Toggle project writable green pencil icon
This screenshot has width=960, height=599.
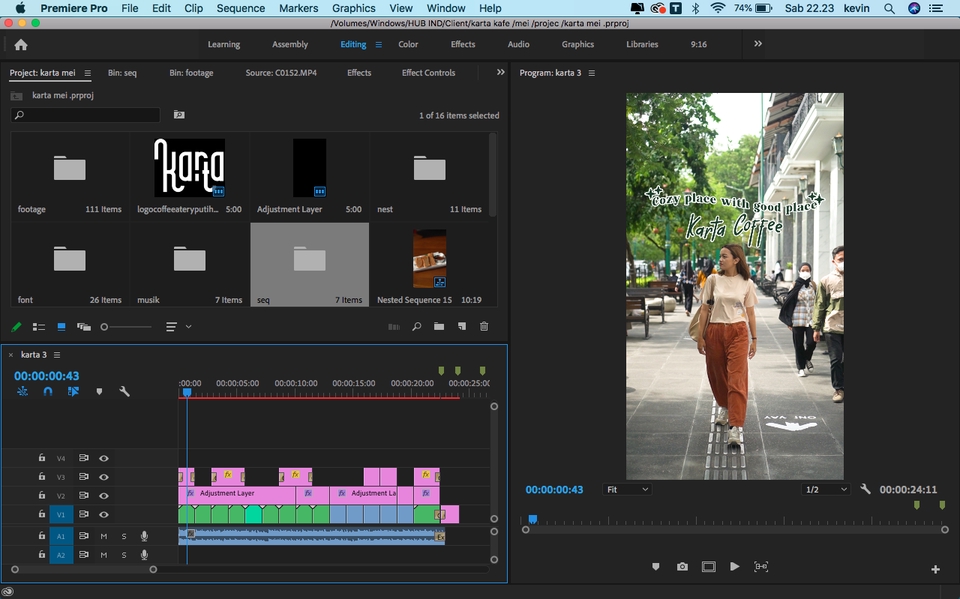(x=17, y=327)
